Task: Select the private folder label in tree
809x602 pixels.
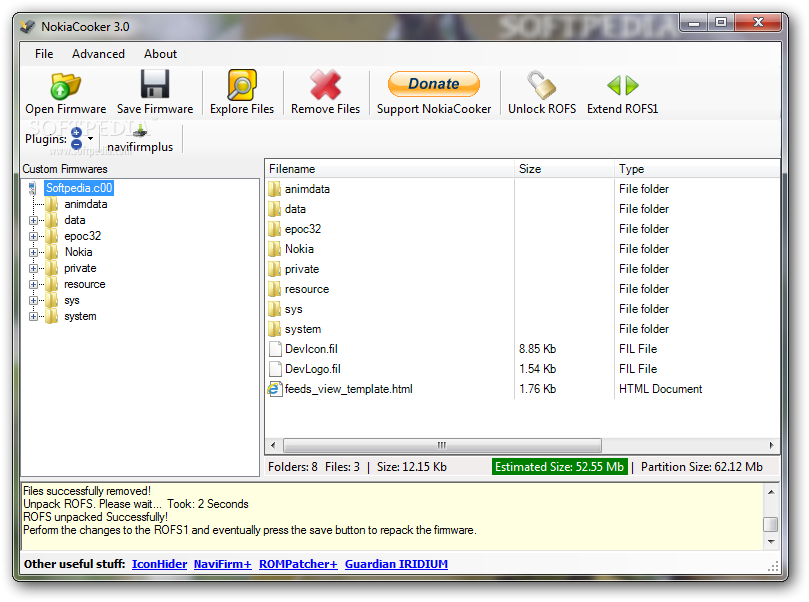Action: [x=80, y=268]
